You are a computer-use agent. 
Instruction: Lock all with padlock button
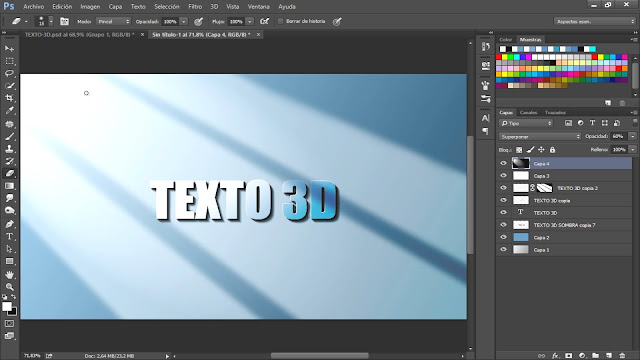(x=552, y=150)
